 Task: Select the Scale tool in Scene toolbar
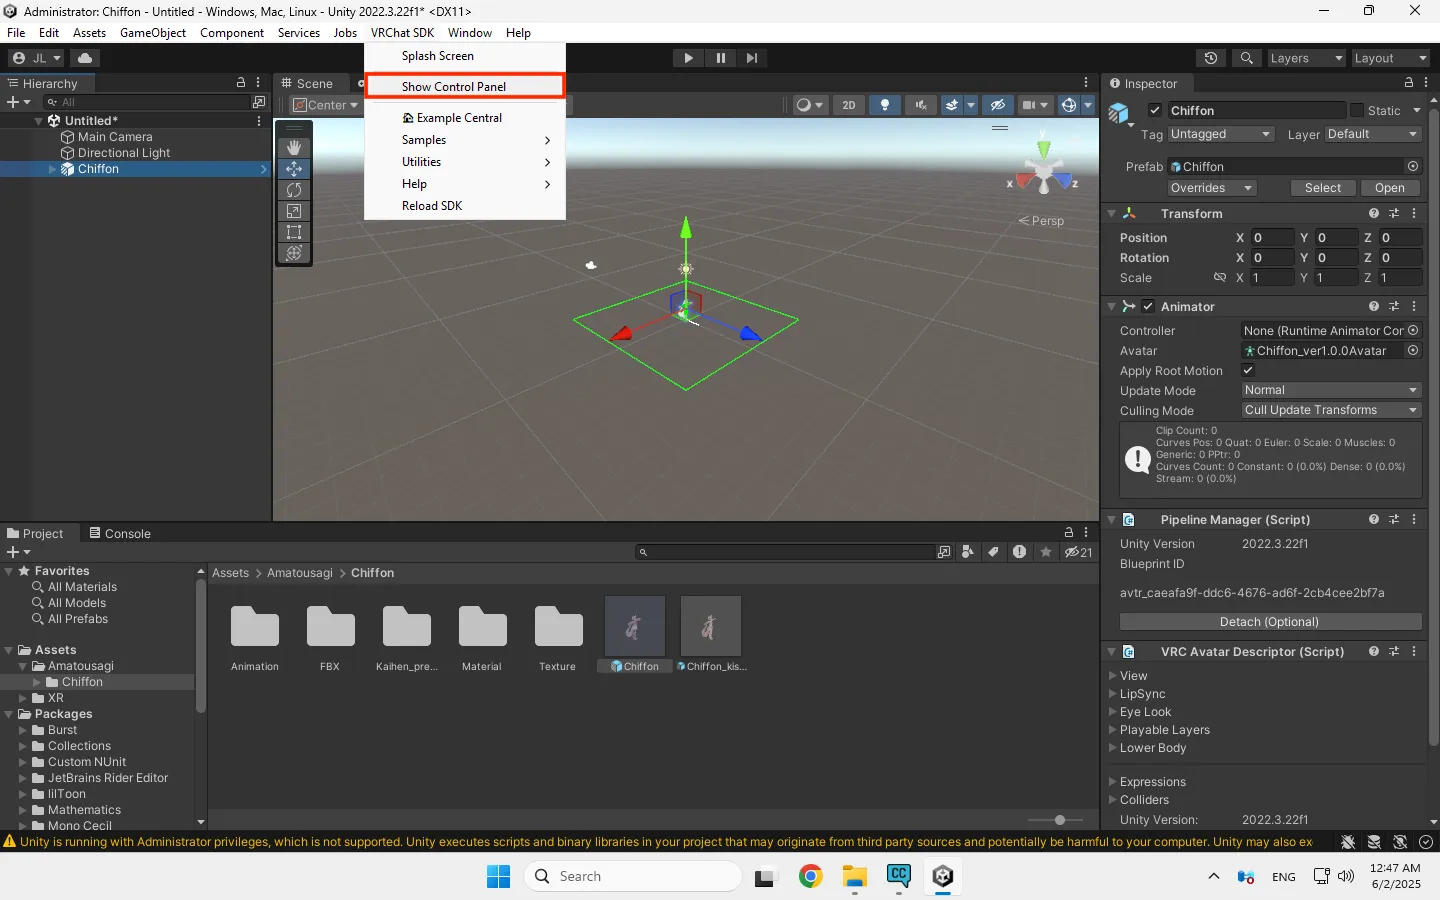tap(294, 211)
